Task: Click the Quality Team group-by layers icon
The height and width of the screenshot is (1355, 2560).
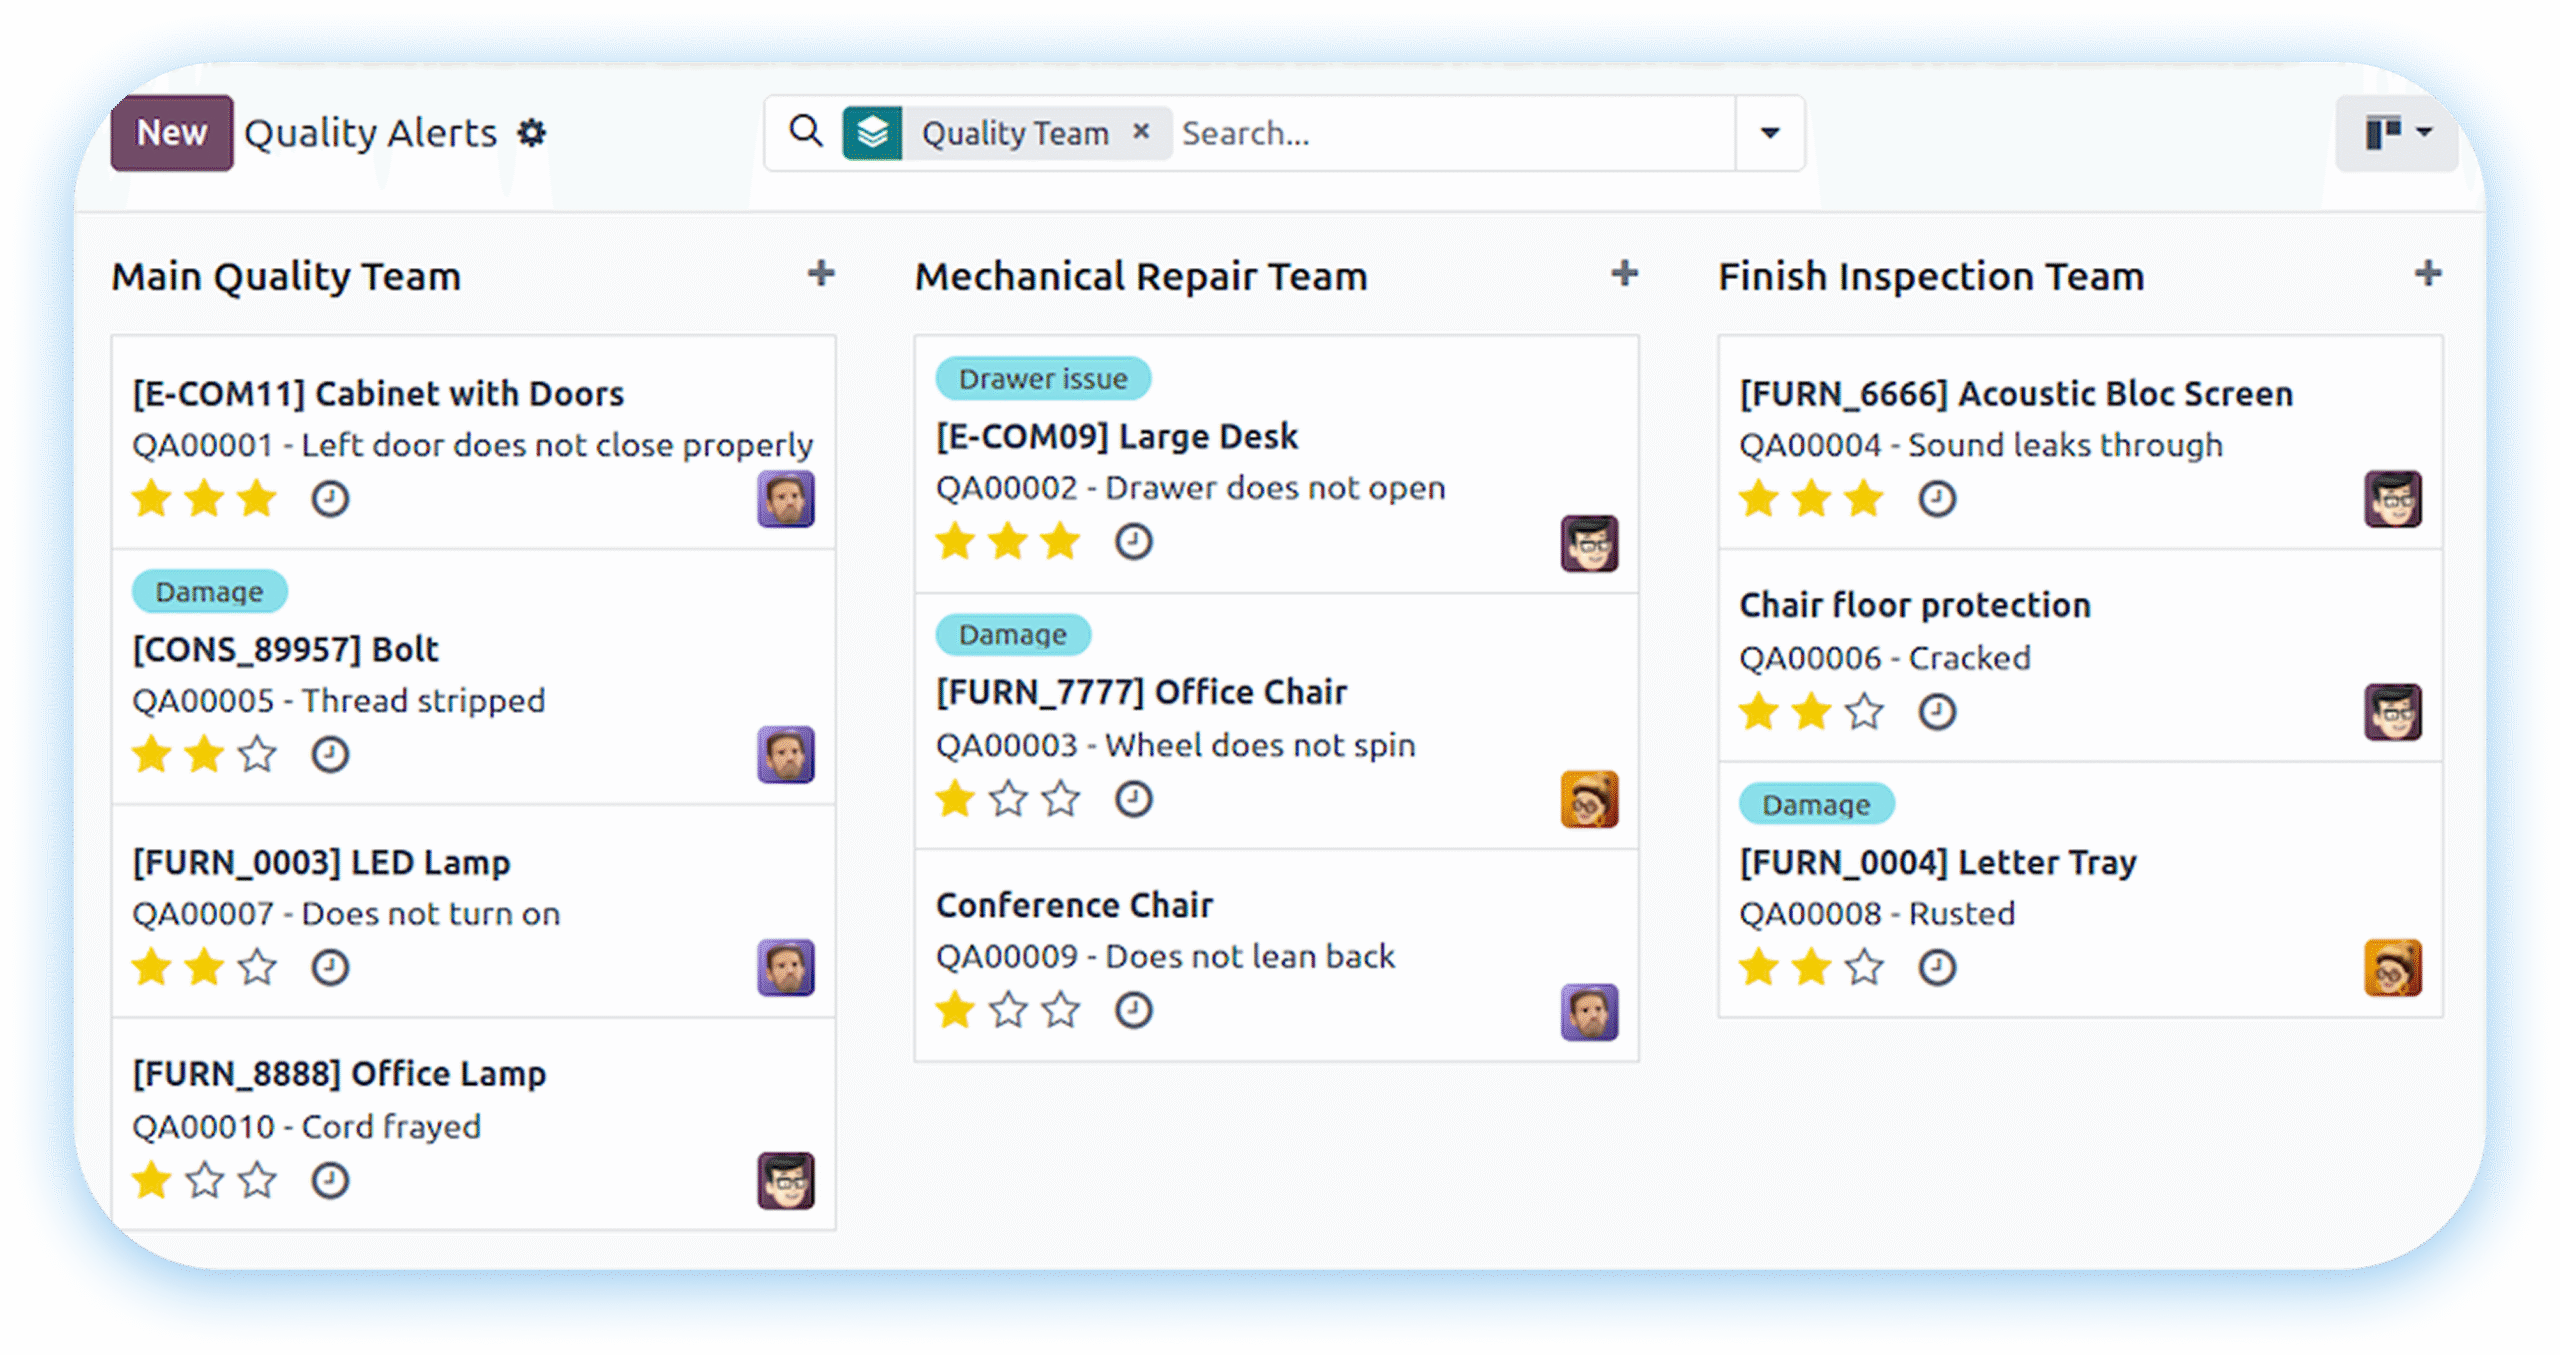Action: coord(872,133)
